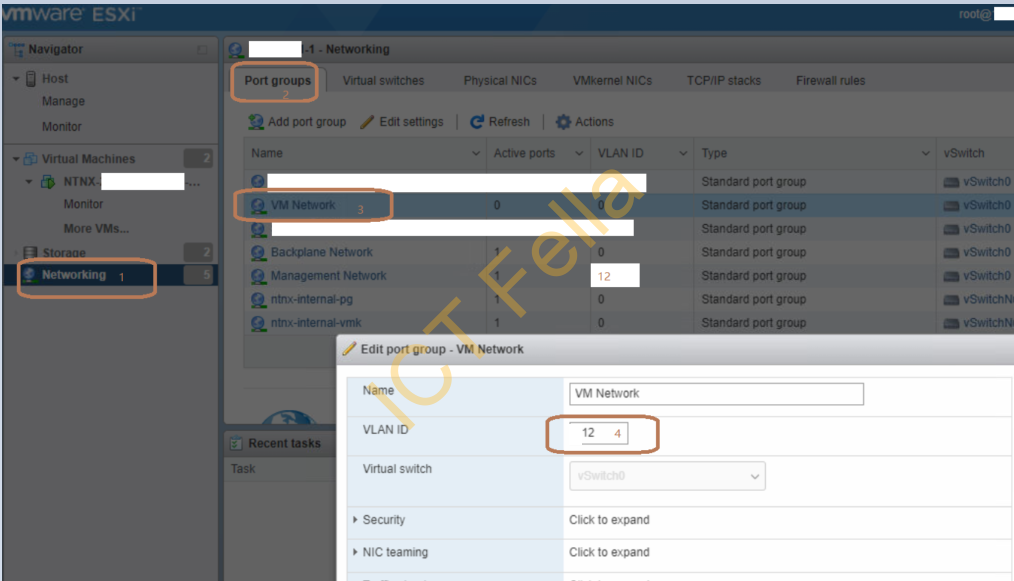The height and width of the screenshot is (581, 1014).
Task: Click the vSwitch column header
Action: (964, 153)
